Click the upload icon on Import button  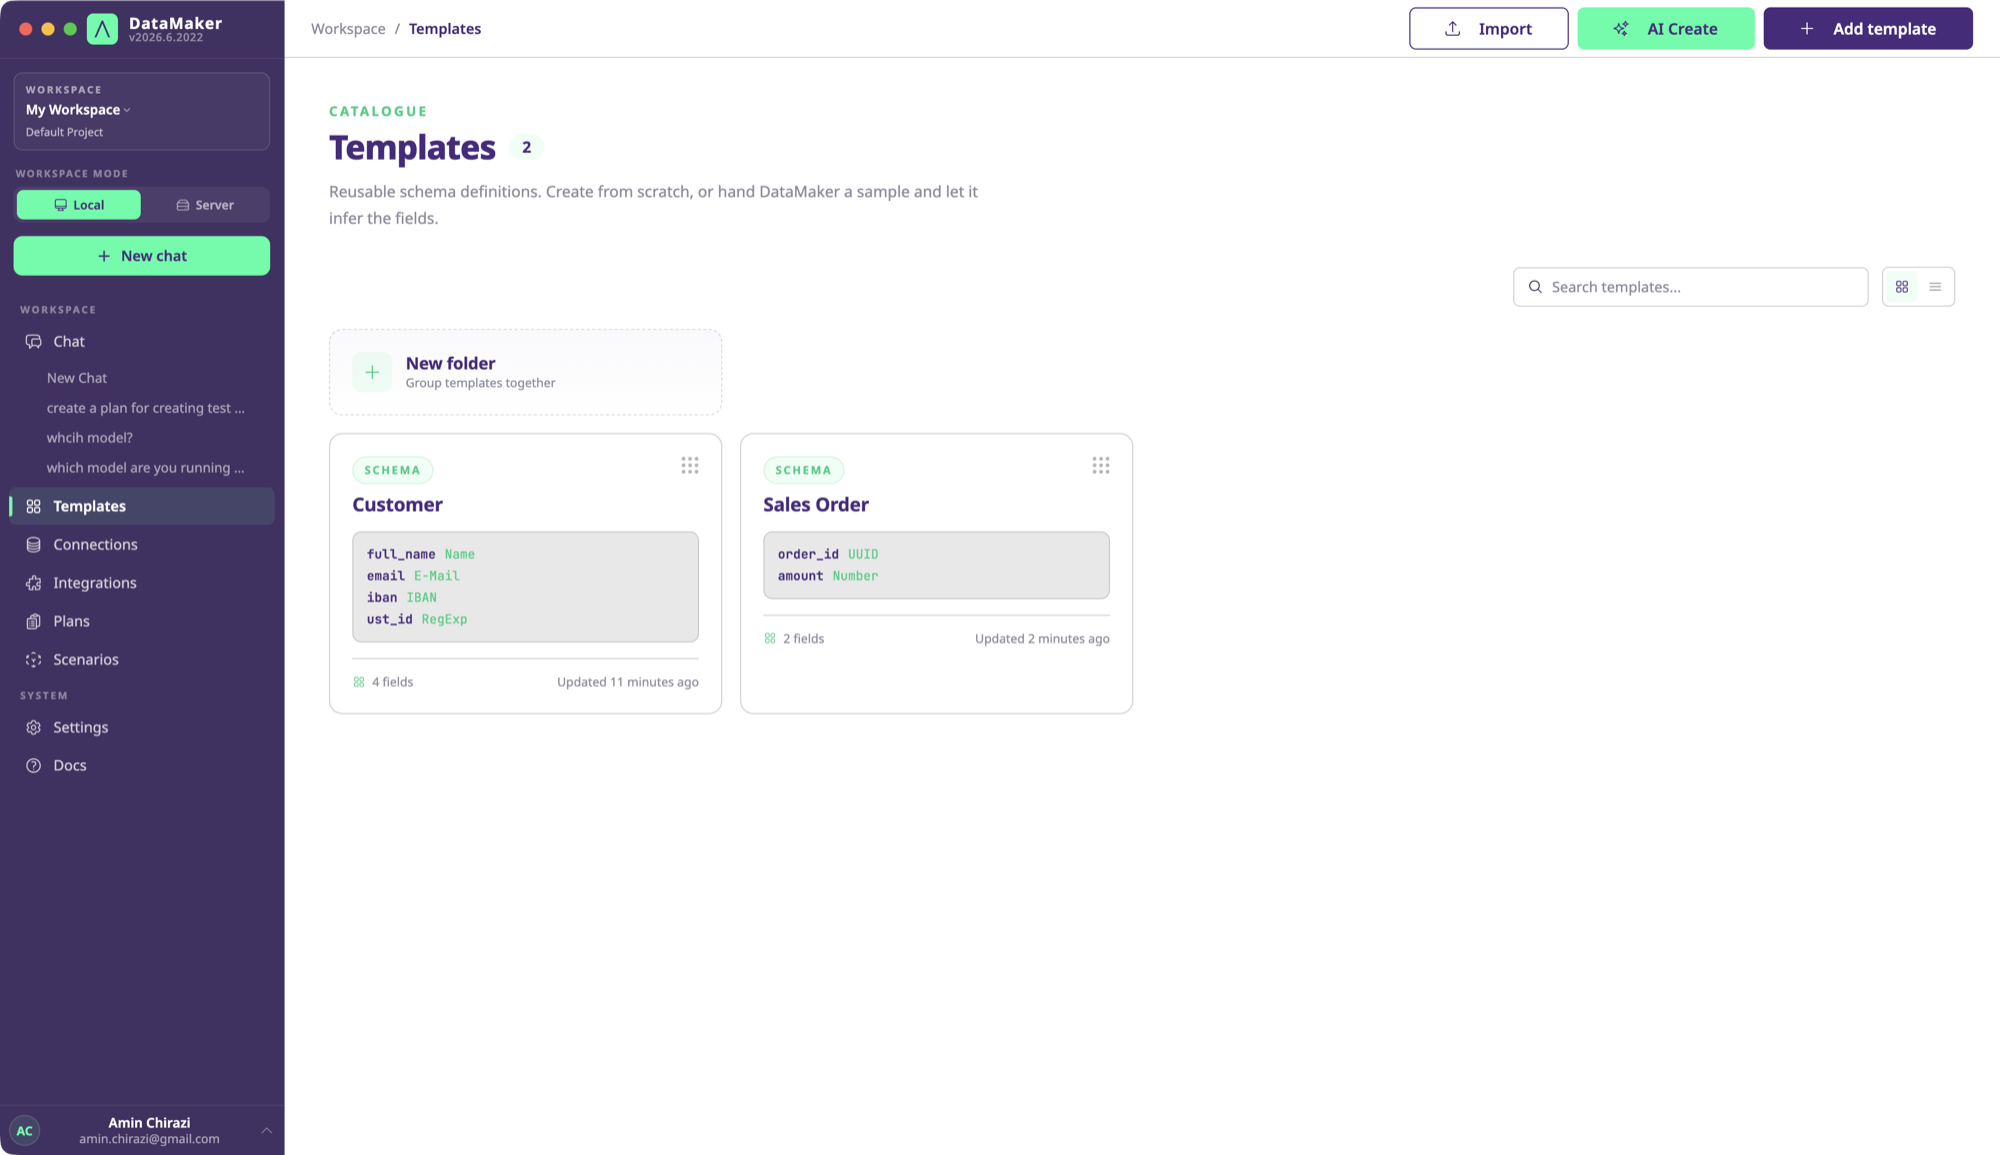coord(1453,29)
